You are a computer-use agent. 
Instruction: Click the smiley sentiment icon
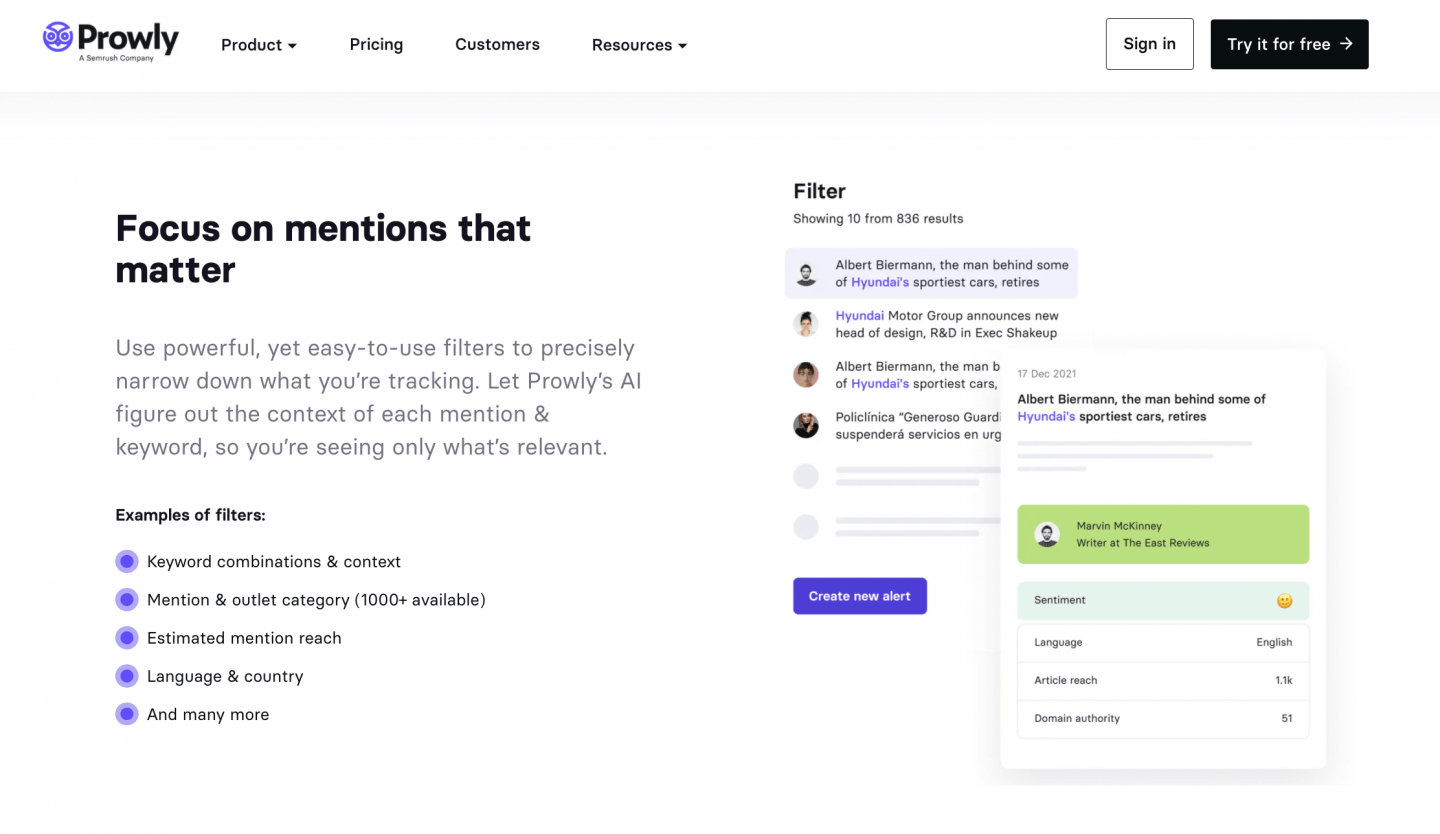pyautogui.click(x=1284, y=600)
